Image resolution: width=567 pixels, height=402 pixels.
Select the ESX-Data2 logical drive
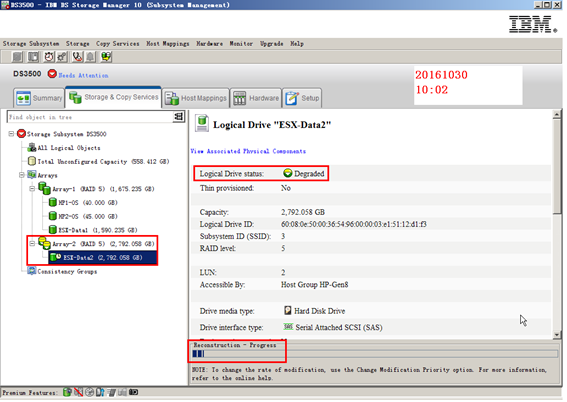103,258
